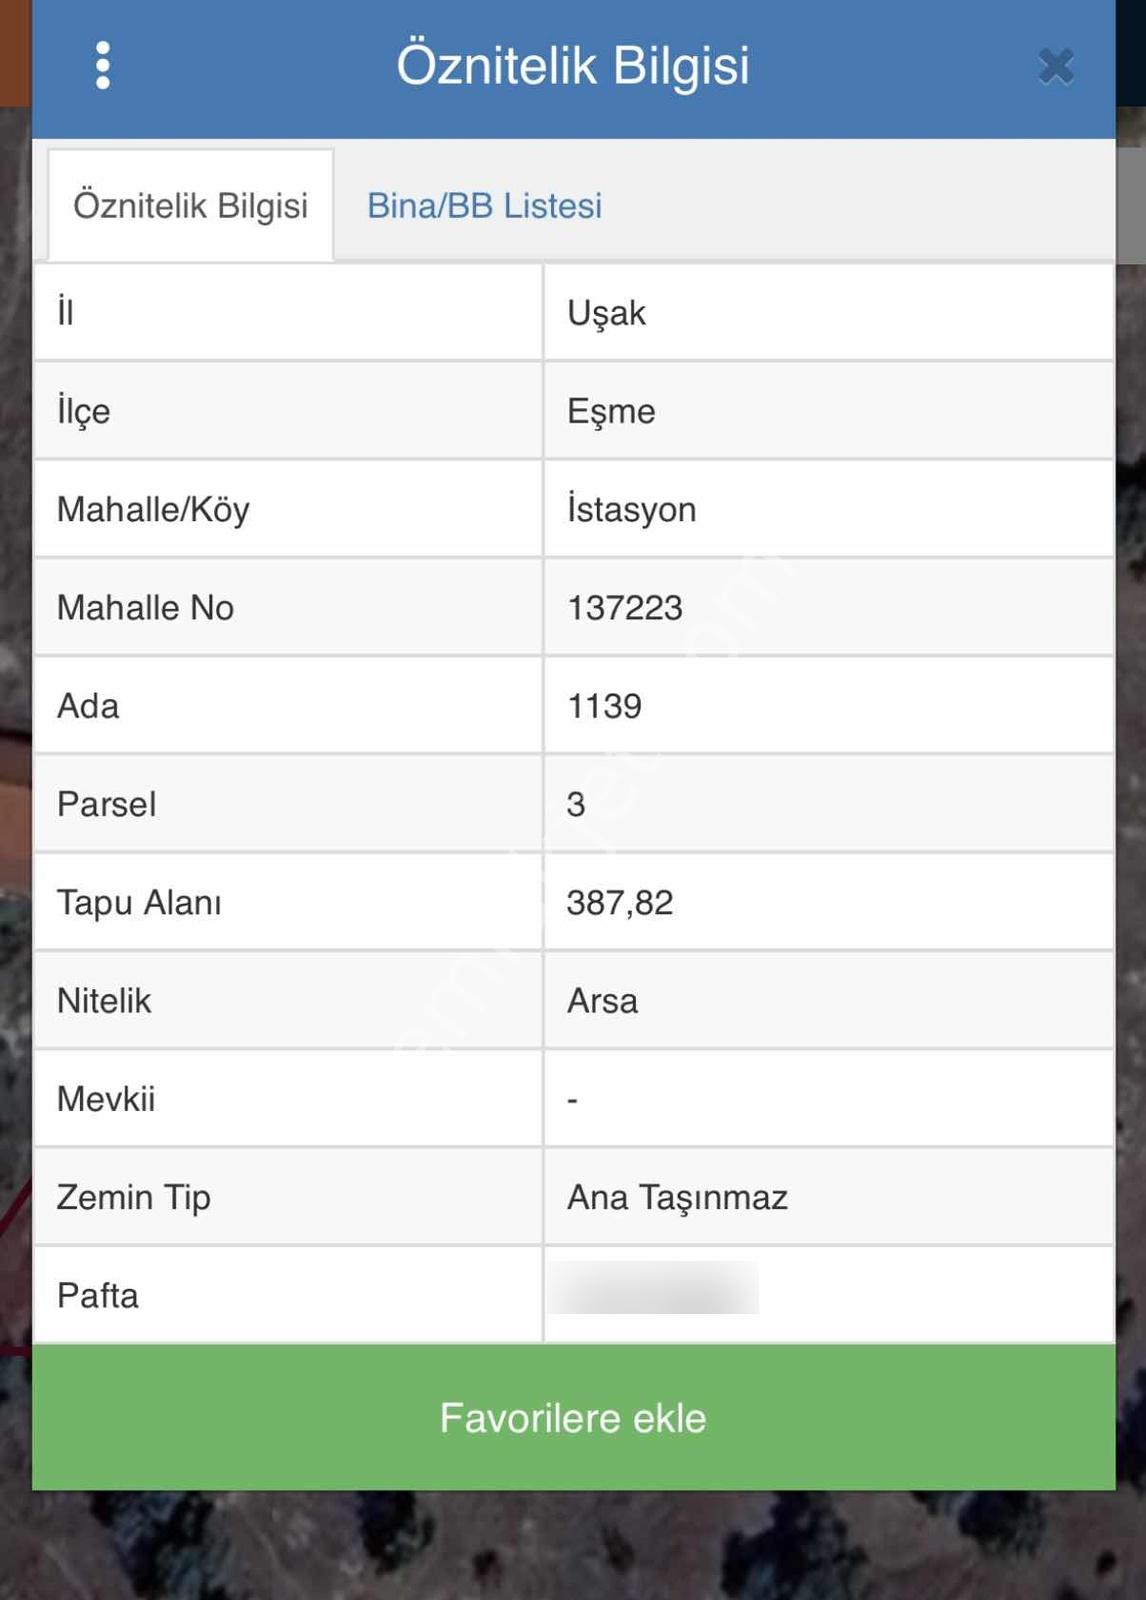This screenshot has height=1600, width=1146.
Task: Click the Uşak province value
Action: tap(606, 313)
